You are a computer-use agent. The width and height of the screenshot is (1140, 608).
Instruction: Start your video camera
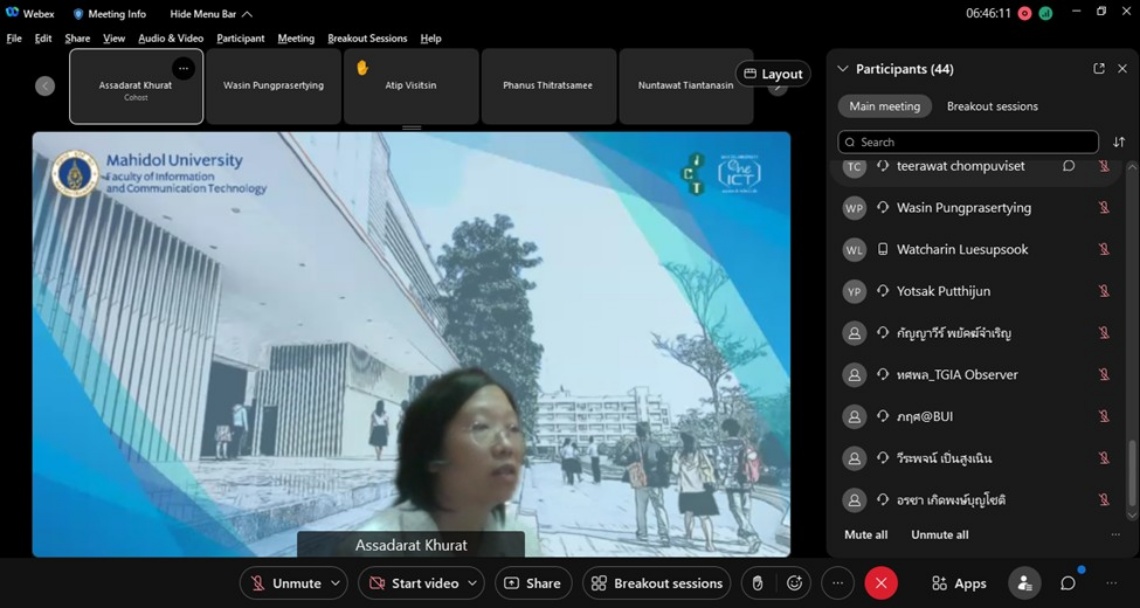point(412,583)
